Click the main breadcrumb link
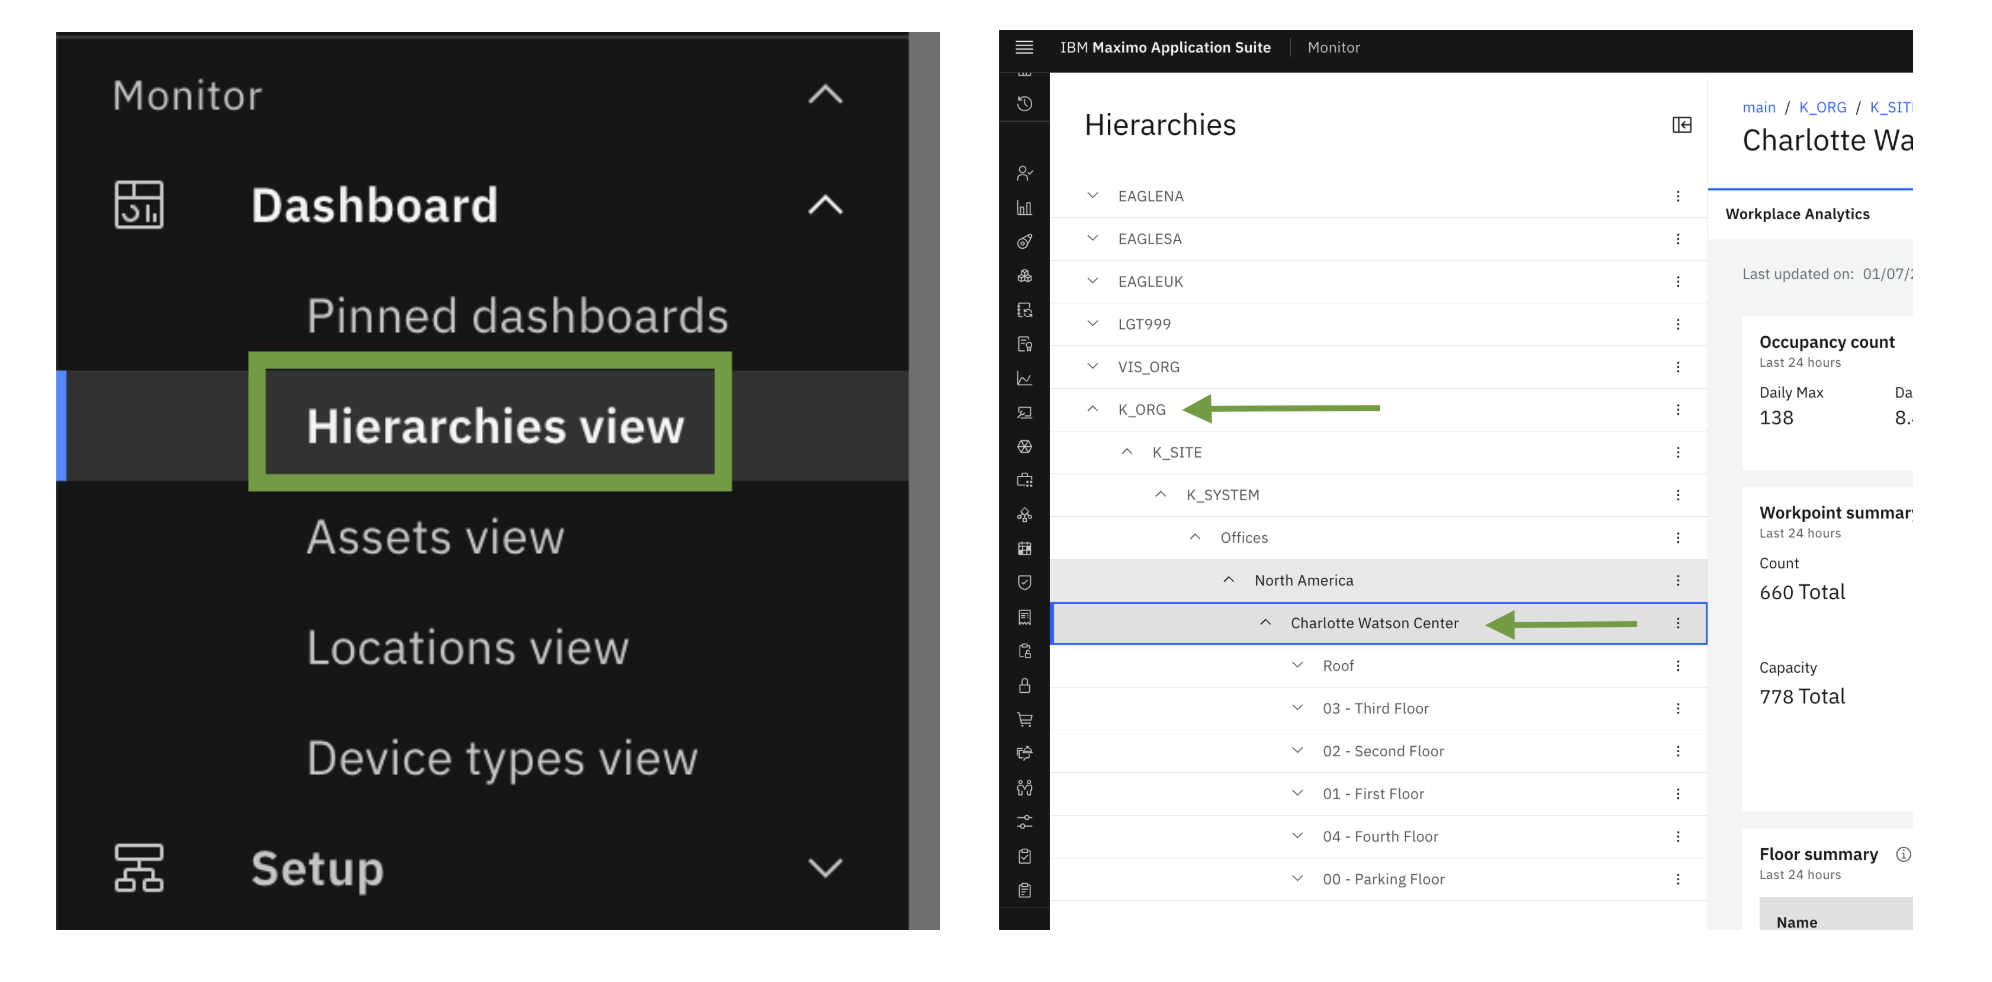 [1759, 108]
